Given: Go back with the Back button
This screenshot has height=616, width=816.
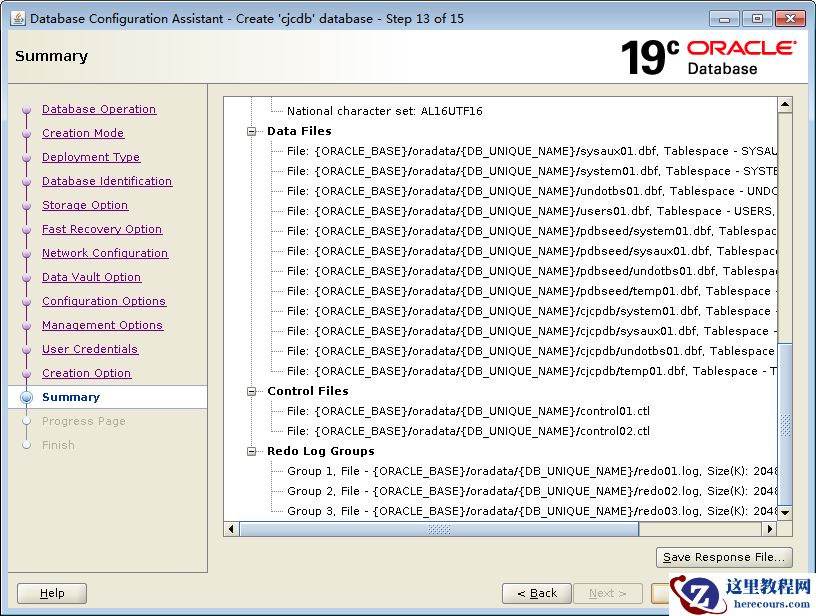Looking at the screenshot, I should point(537,593).
